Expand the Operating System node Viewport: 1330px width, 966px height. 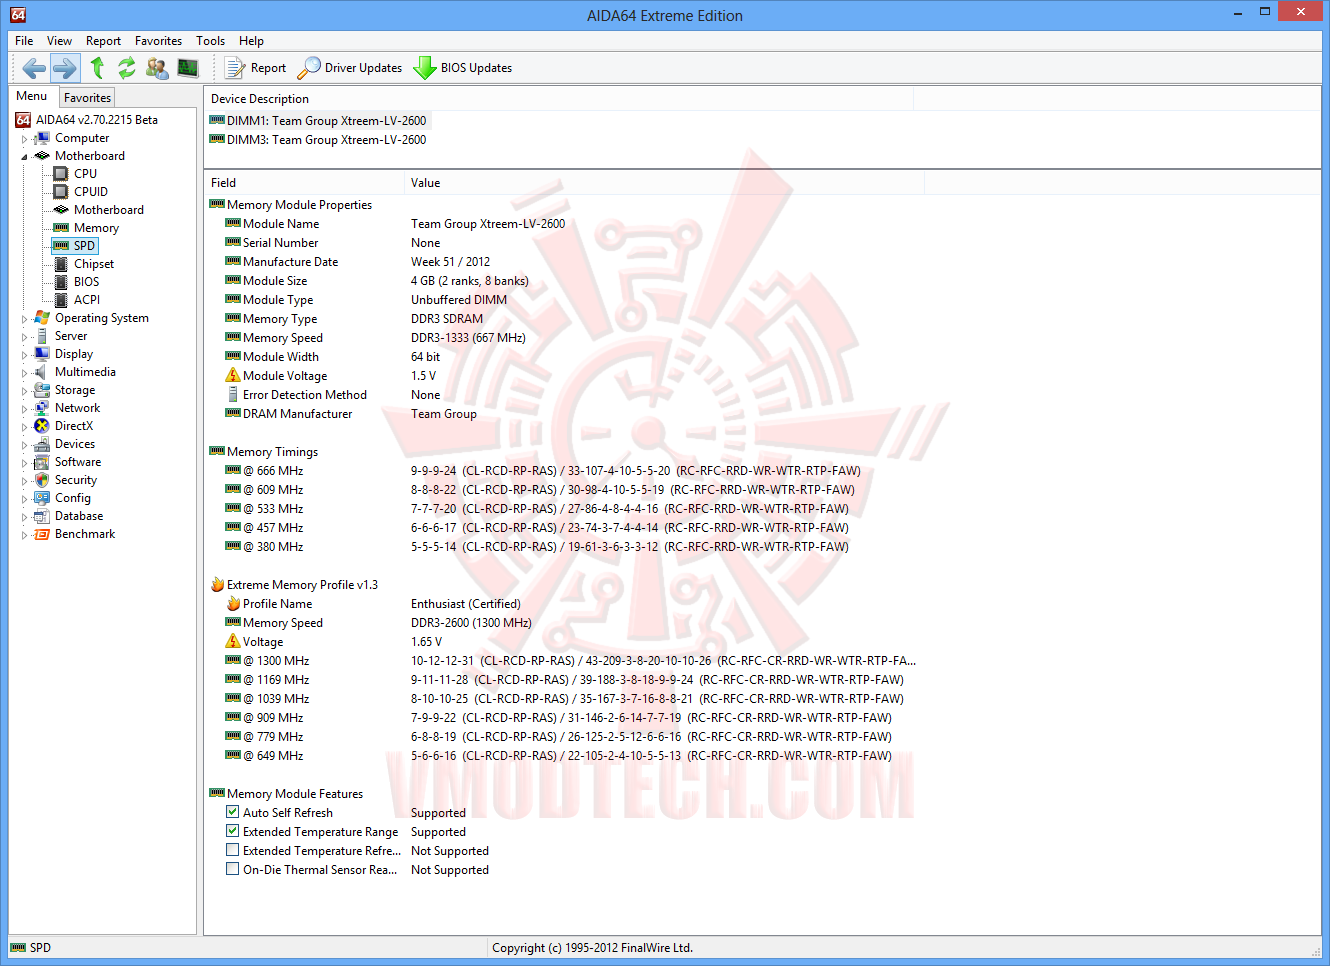[x=25, y=319]
